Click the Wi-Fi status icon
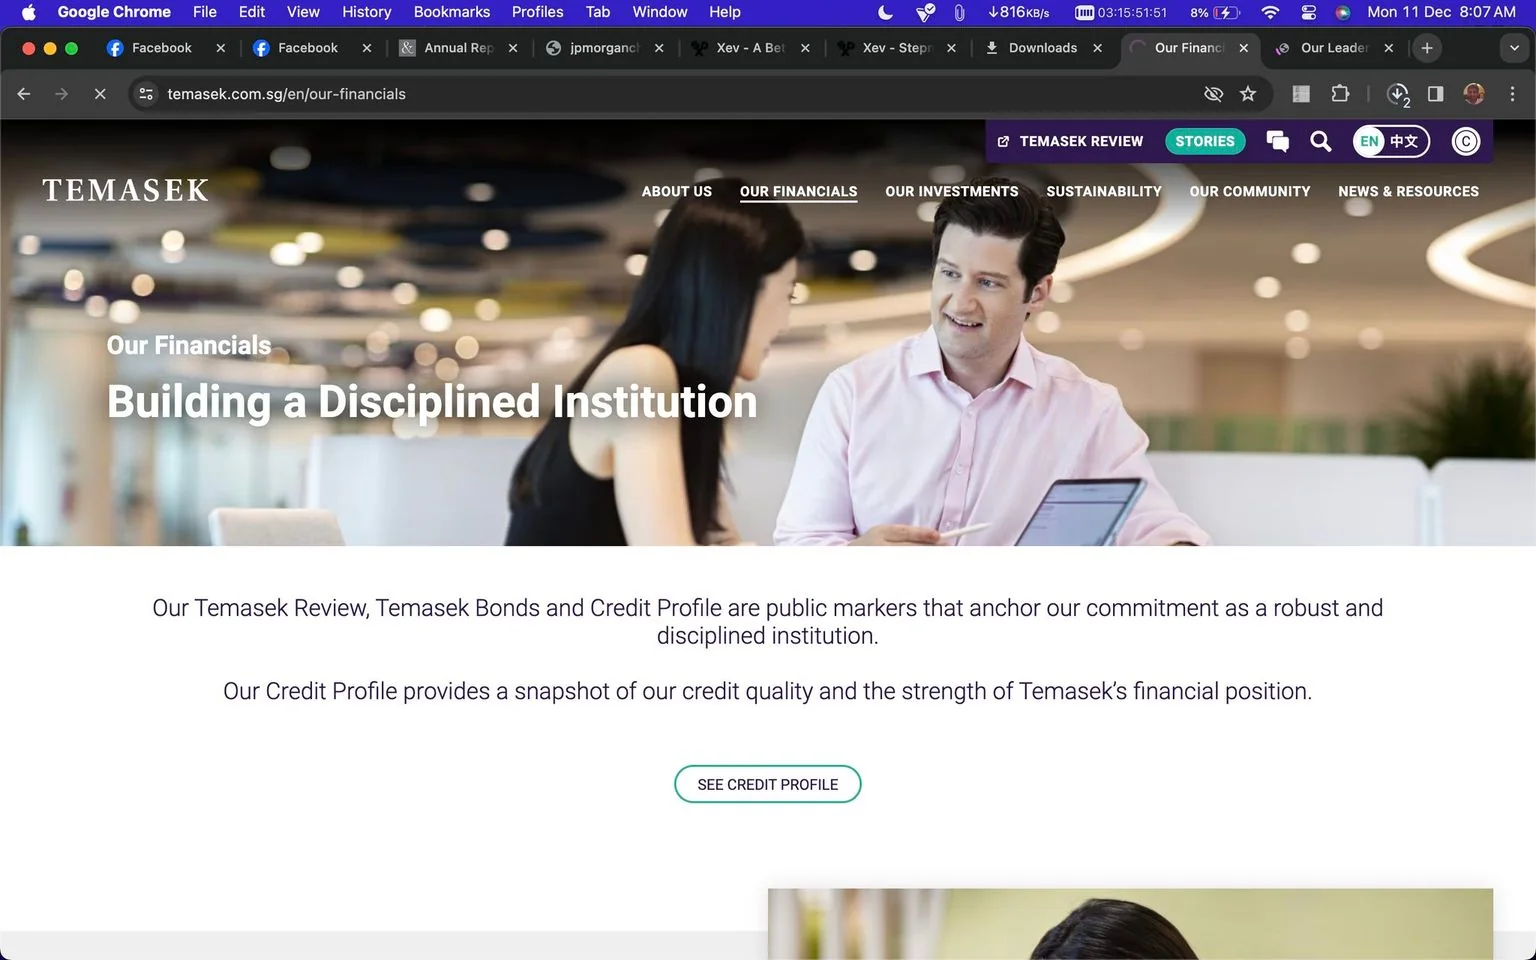The height and width of the screenshot is (960, 1536). [1270, 12]
